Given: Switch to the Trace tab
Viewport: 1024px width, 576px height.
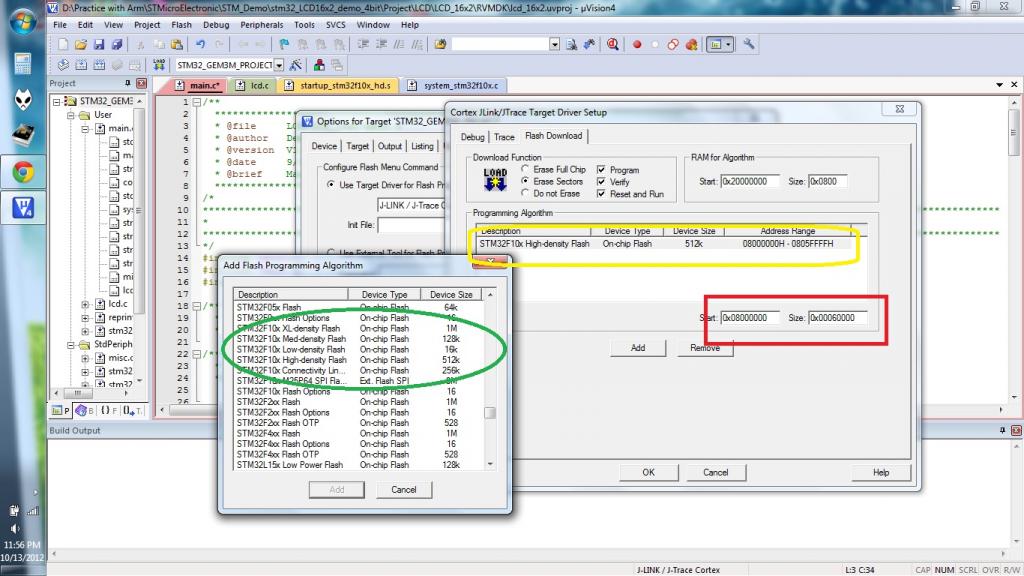Looking at the screenshot, I should click(x=504, y=136).
